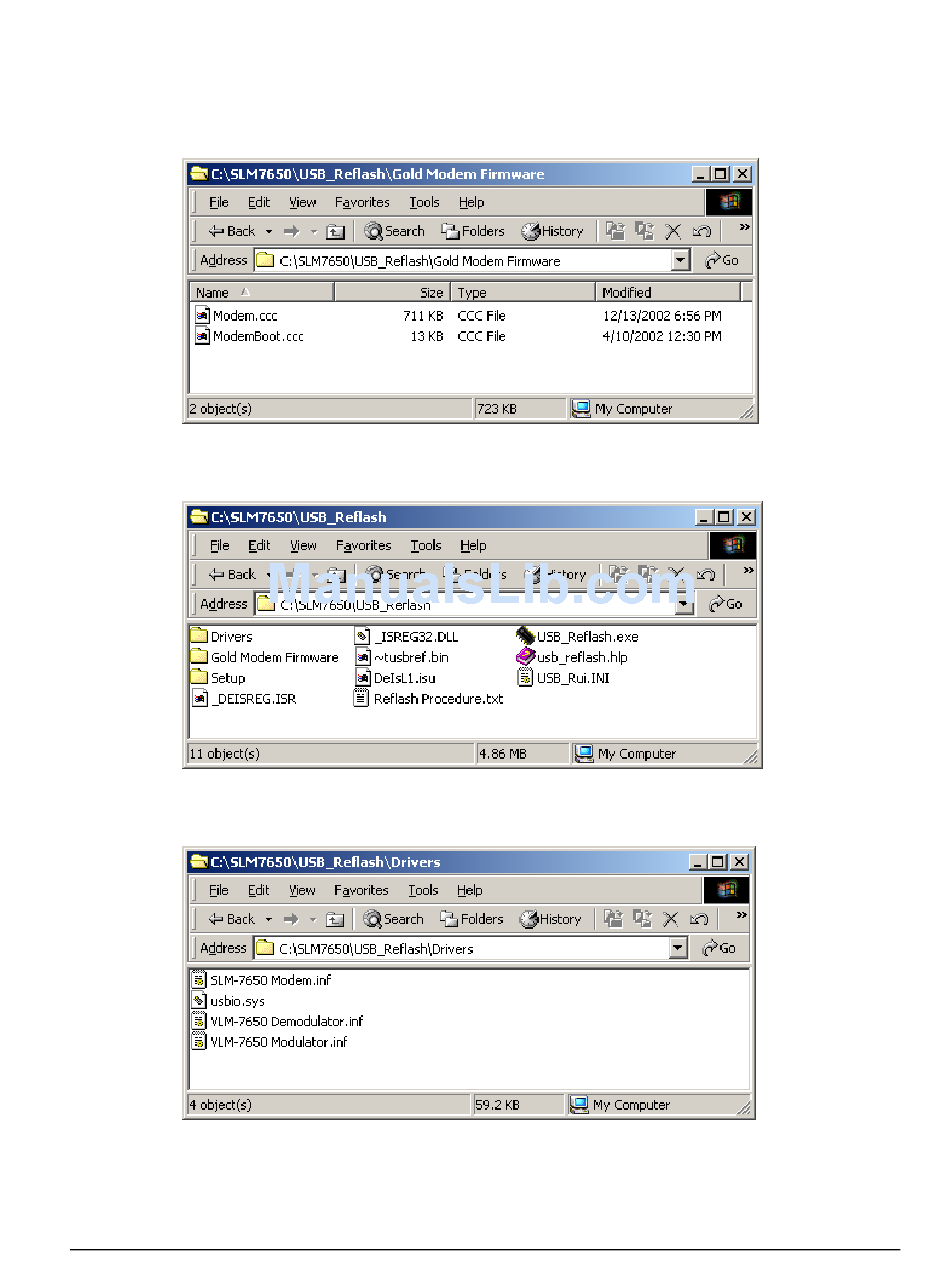Click Go button in USB_Reflash window

click(727, 604)
